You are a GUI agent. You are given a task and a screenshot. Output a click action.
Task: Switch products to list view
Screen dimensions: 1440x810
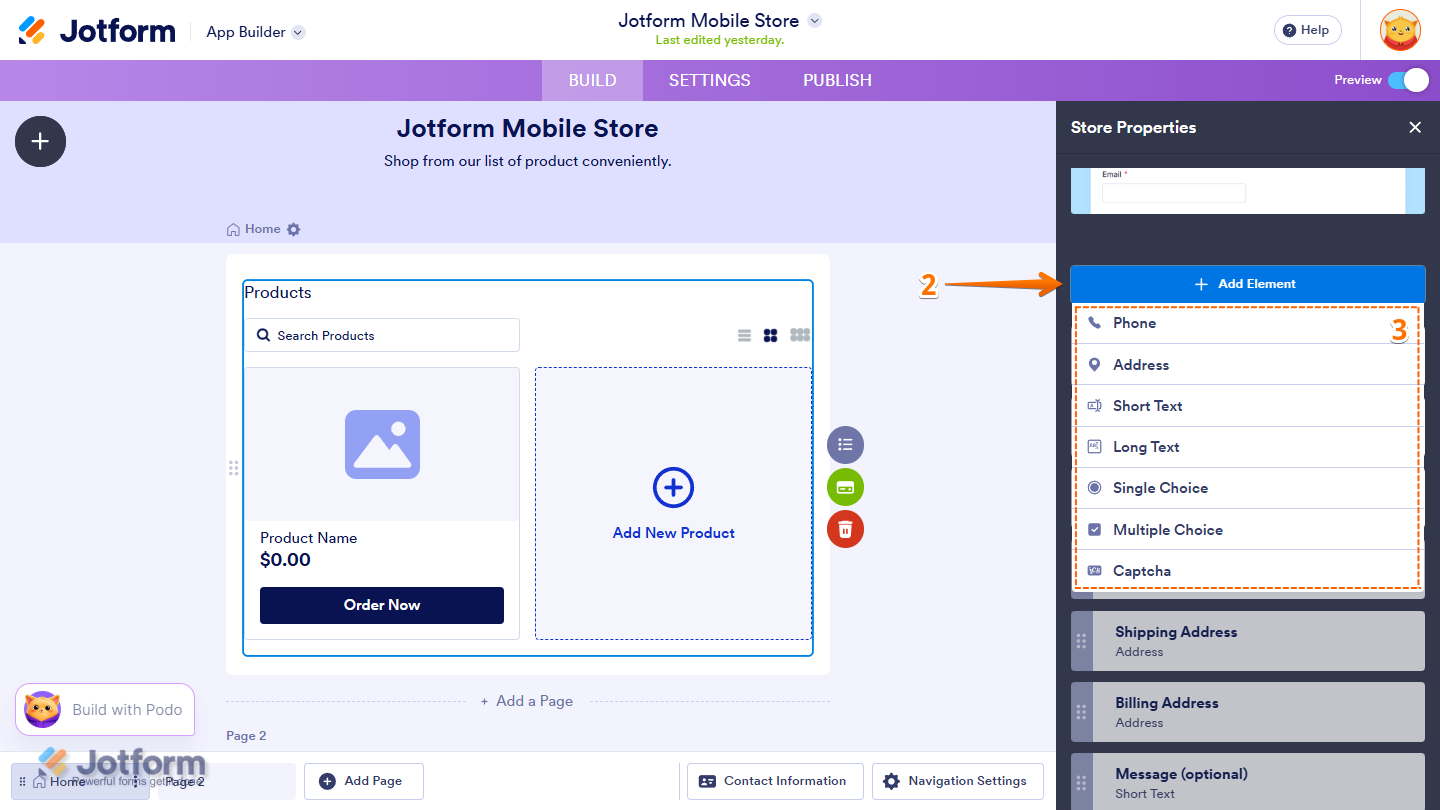click(x=744, y=335)
